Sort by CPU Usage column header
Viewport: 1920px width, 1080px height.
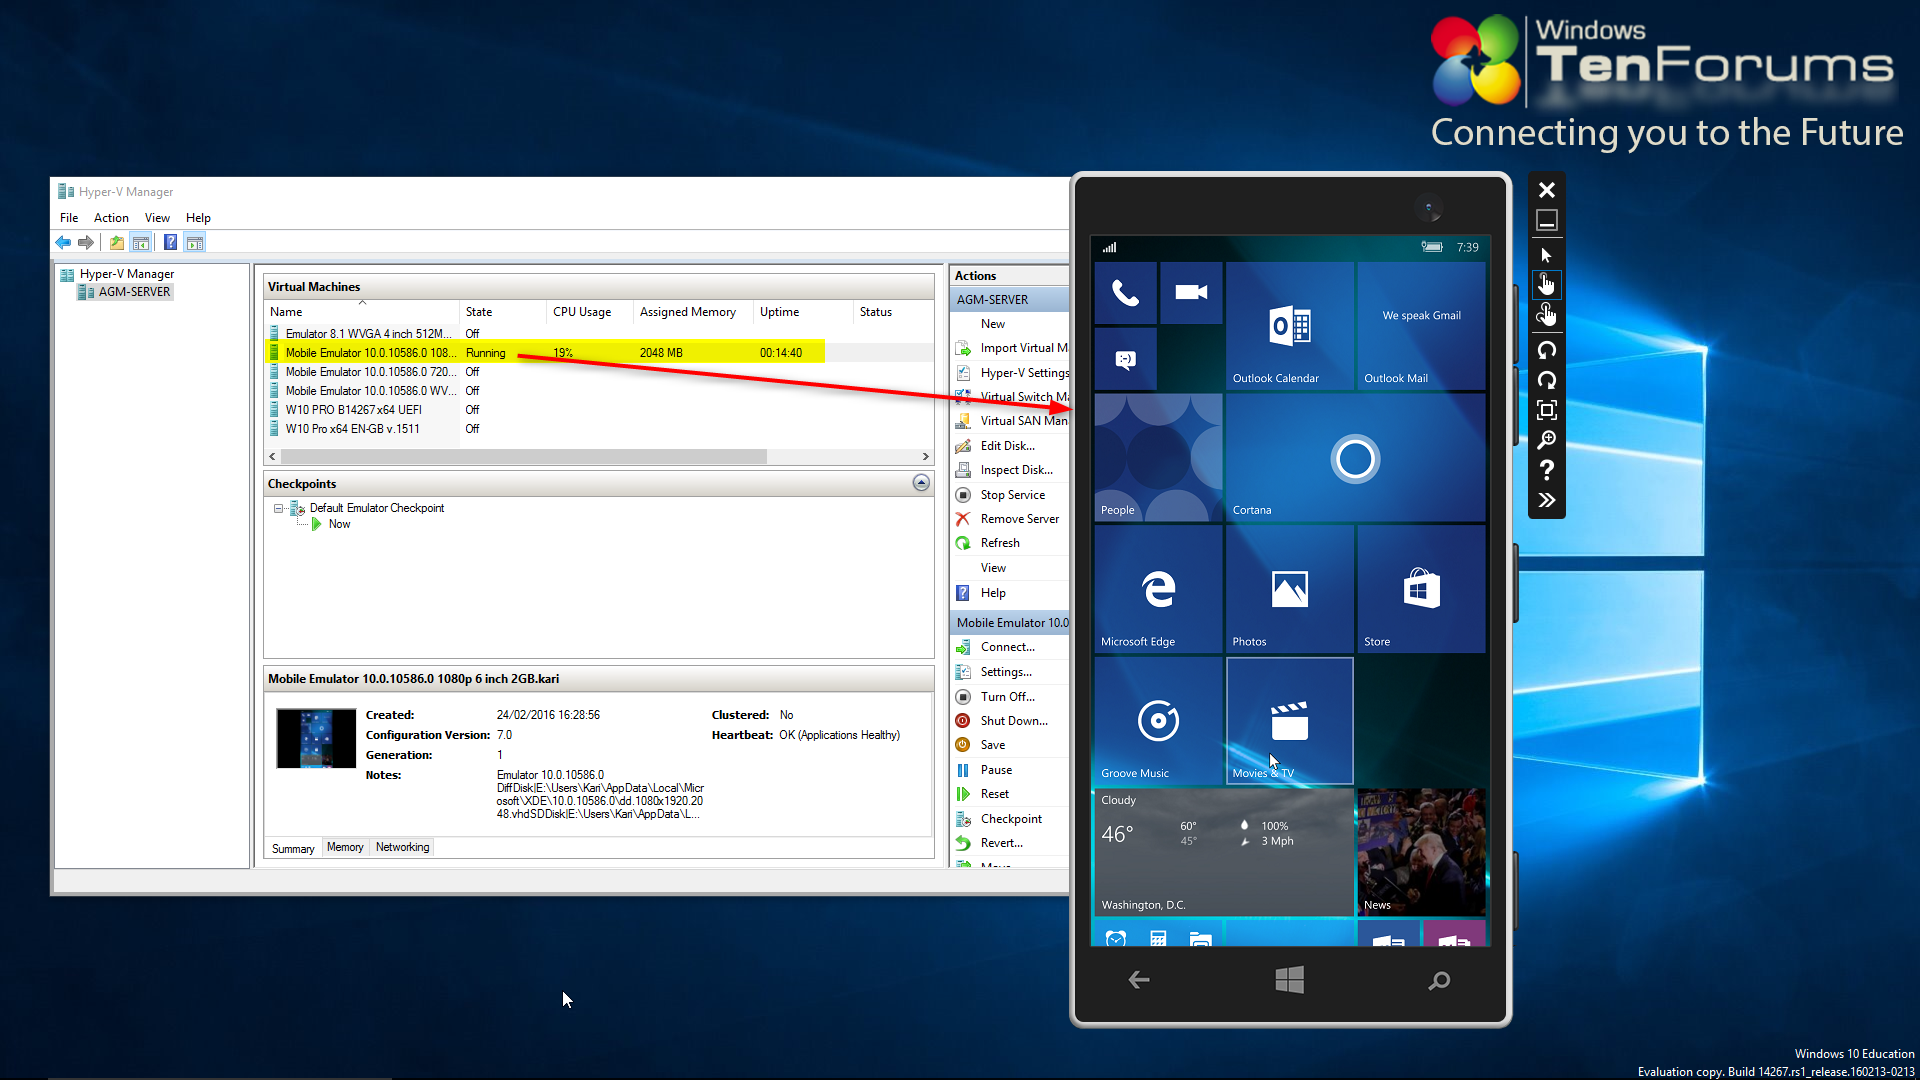point(590,312)
